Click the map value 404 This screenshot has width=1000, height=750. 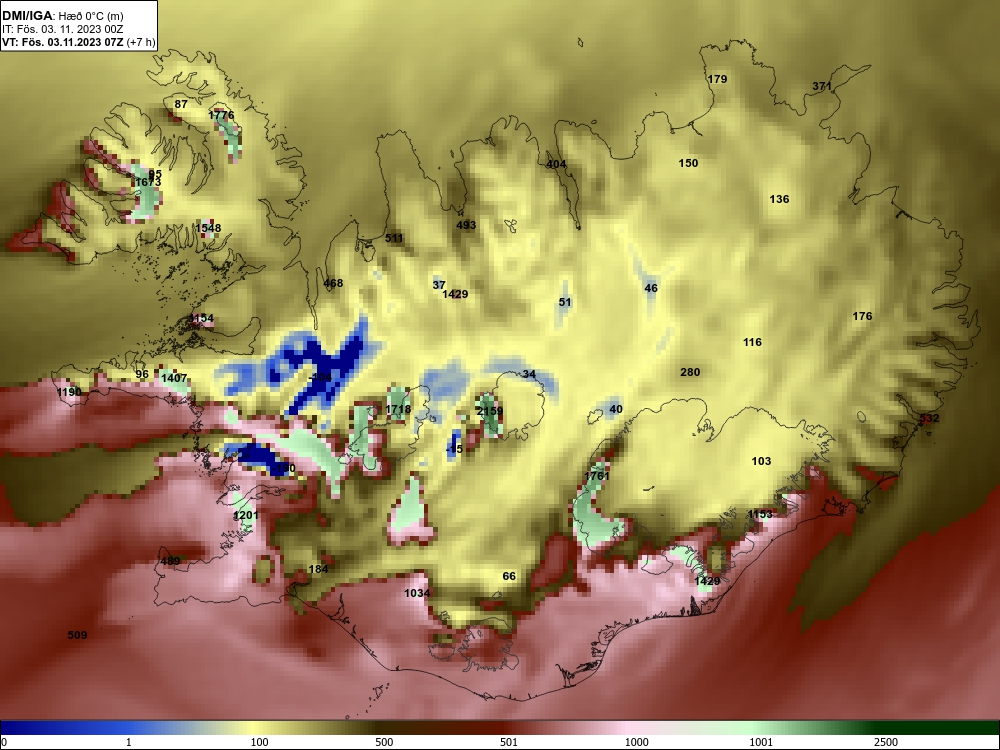[556, 164]
